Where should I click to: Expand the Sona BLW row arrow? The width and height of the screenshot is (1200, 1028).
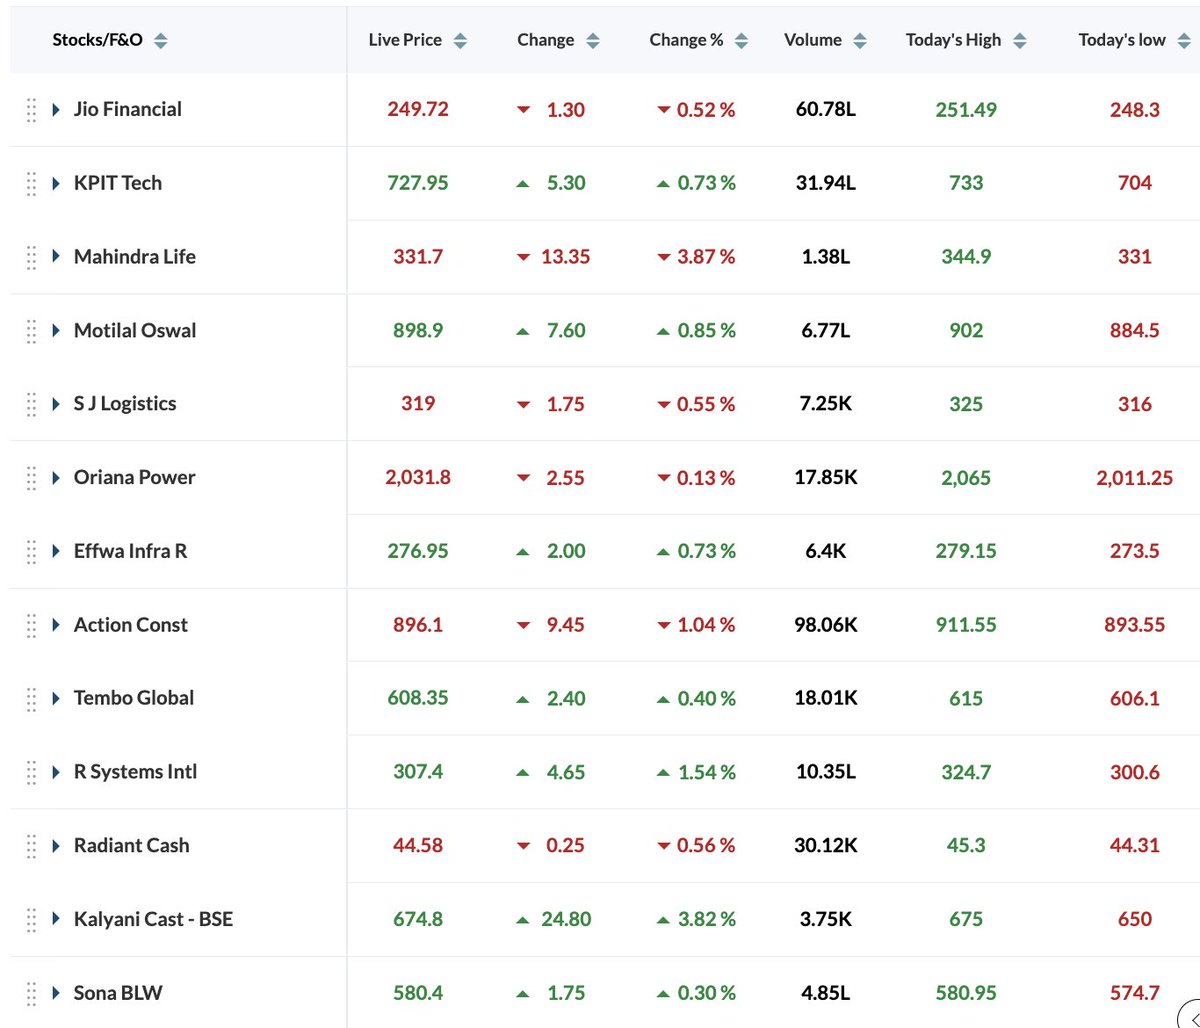pos(57,993)
